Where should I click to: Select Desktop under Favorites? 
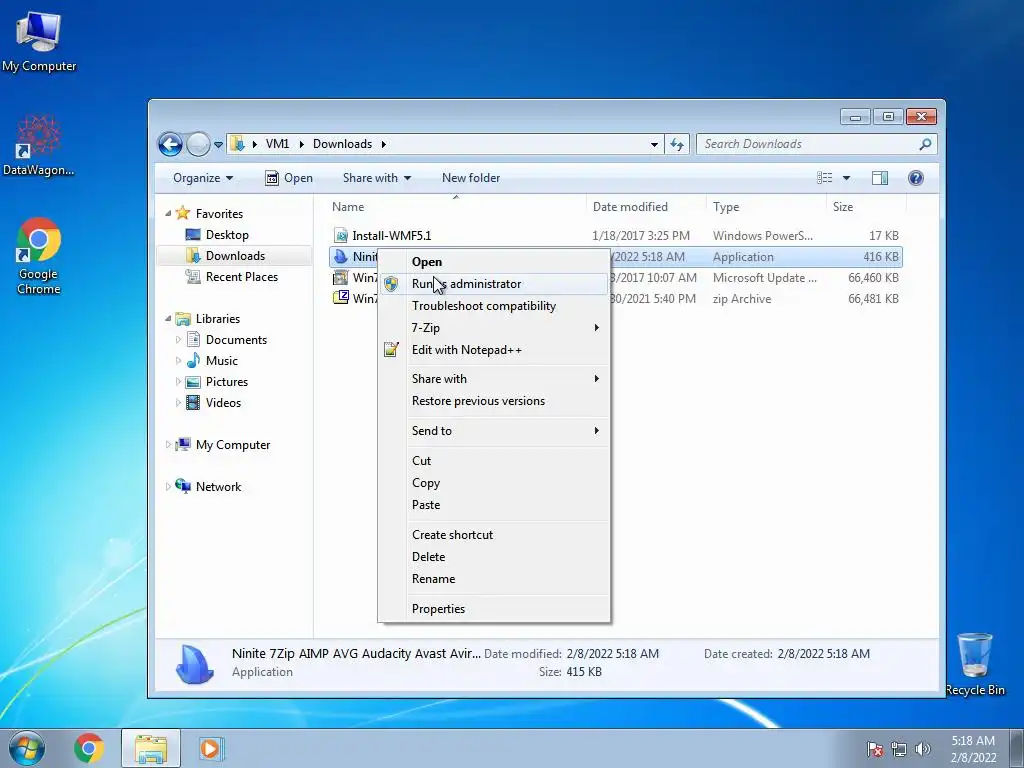point(227,235)
